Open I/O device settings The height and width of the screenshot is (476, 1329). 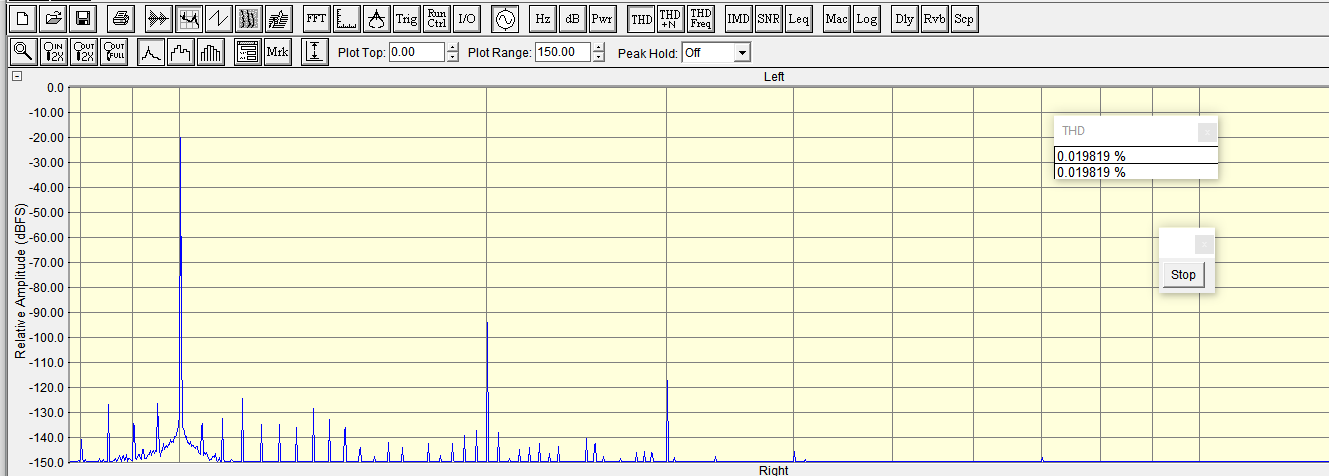tap(467, 18)
